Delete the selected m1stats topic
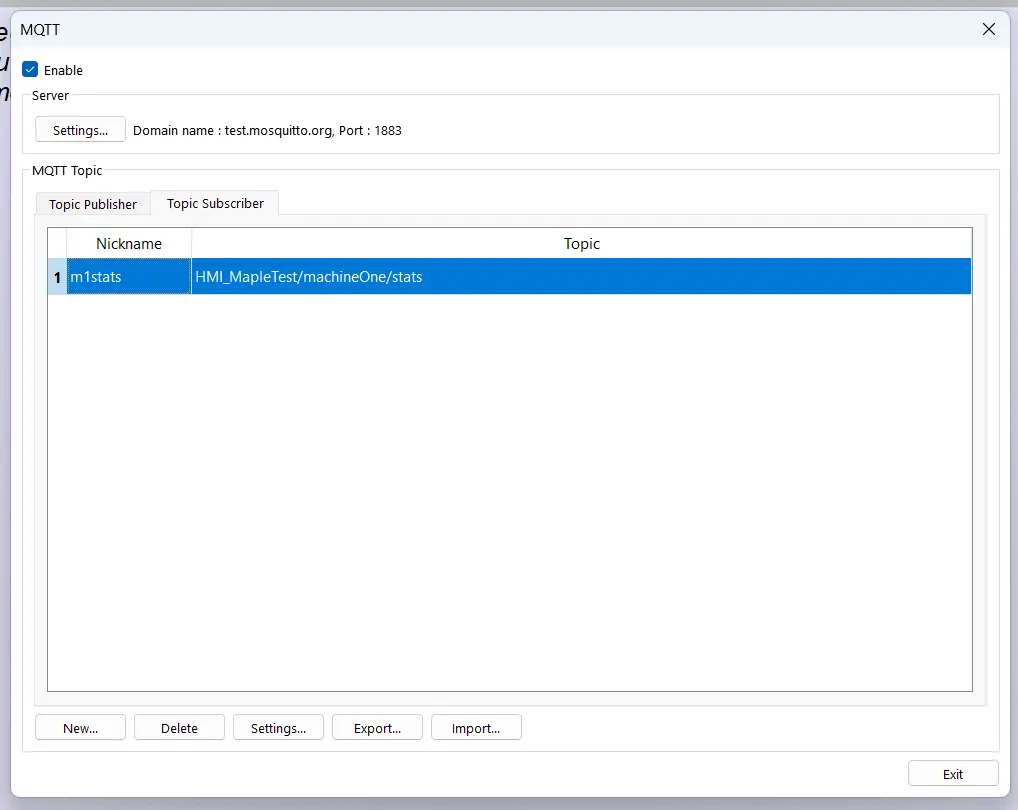Viewport: 1018px width, 810px height. tap(179, 727)
